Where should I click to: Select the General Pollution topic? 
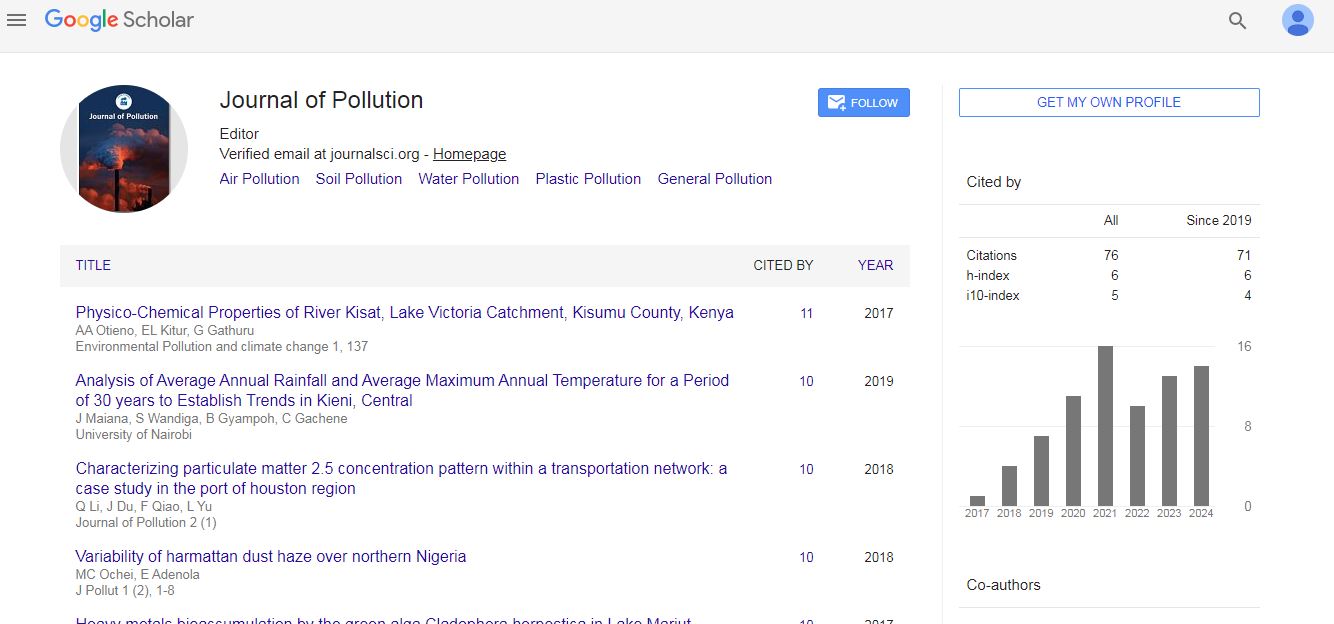pyautogui.click(x=714, y=179)
